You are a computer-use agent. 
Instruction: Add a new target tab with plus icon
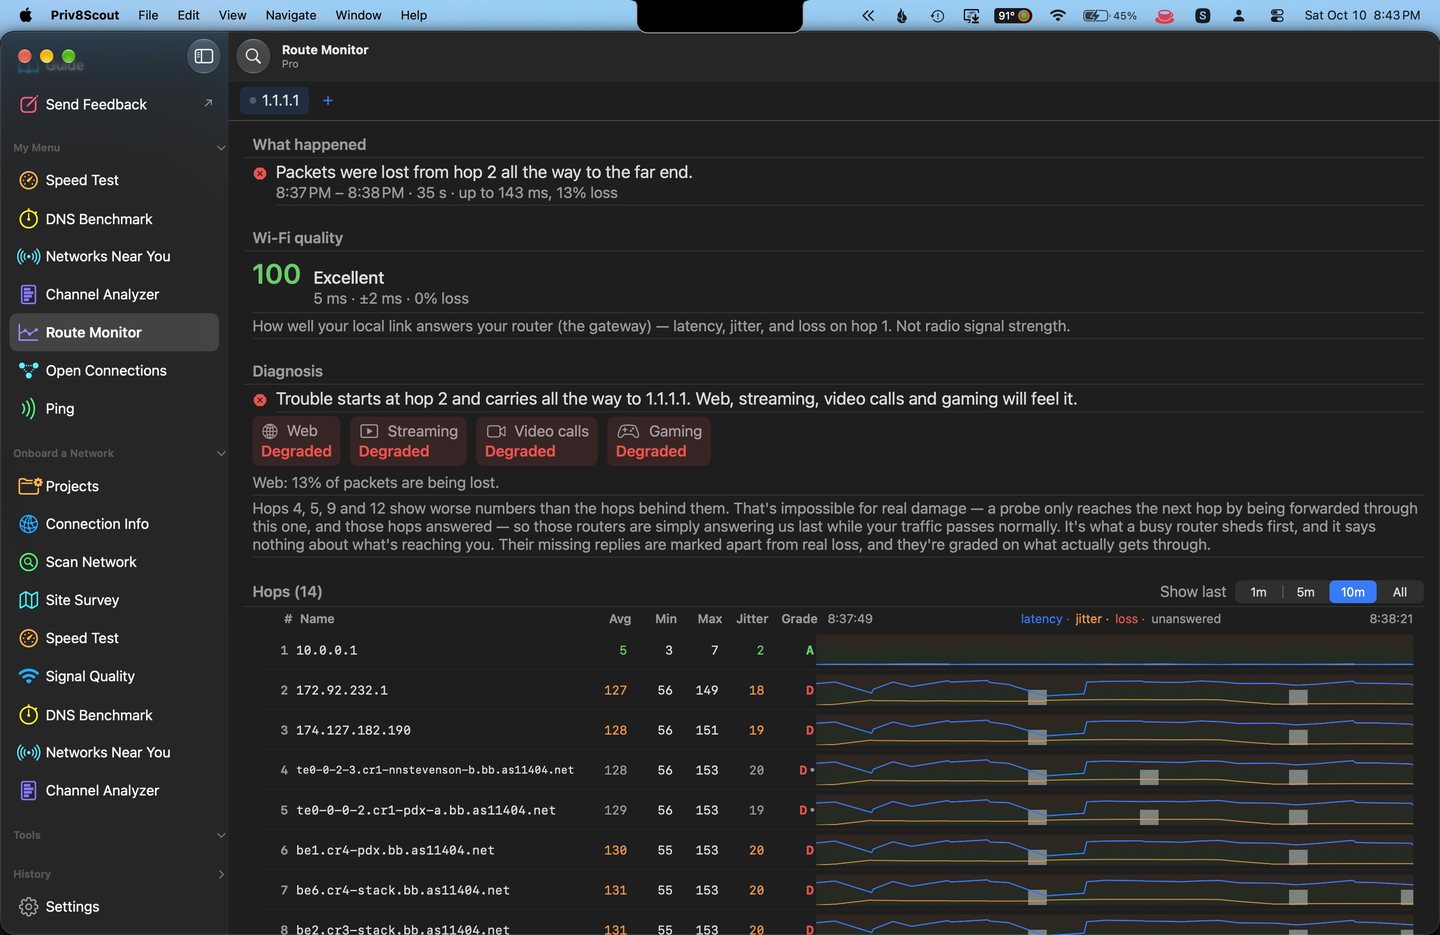[x=328, y=101]
